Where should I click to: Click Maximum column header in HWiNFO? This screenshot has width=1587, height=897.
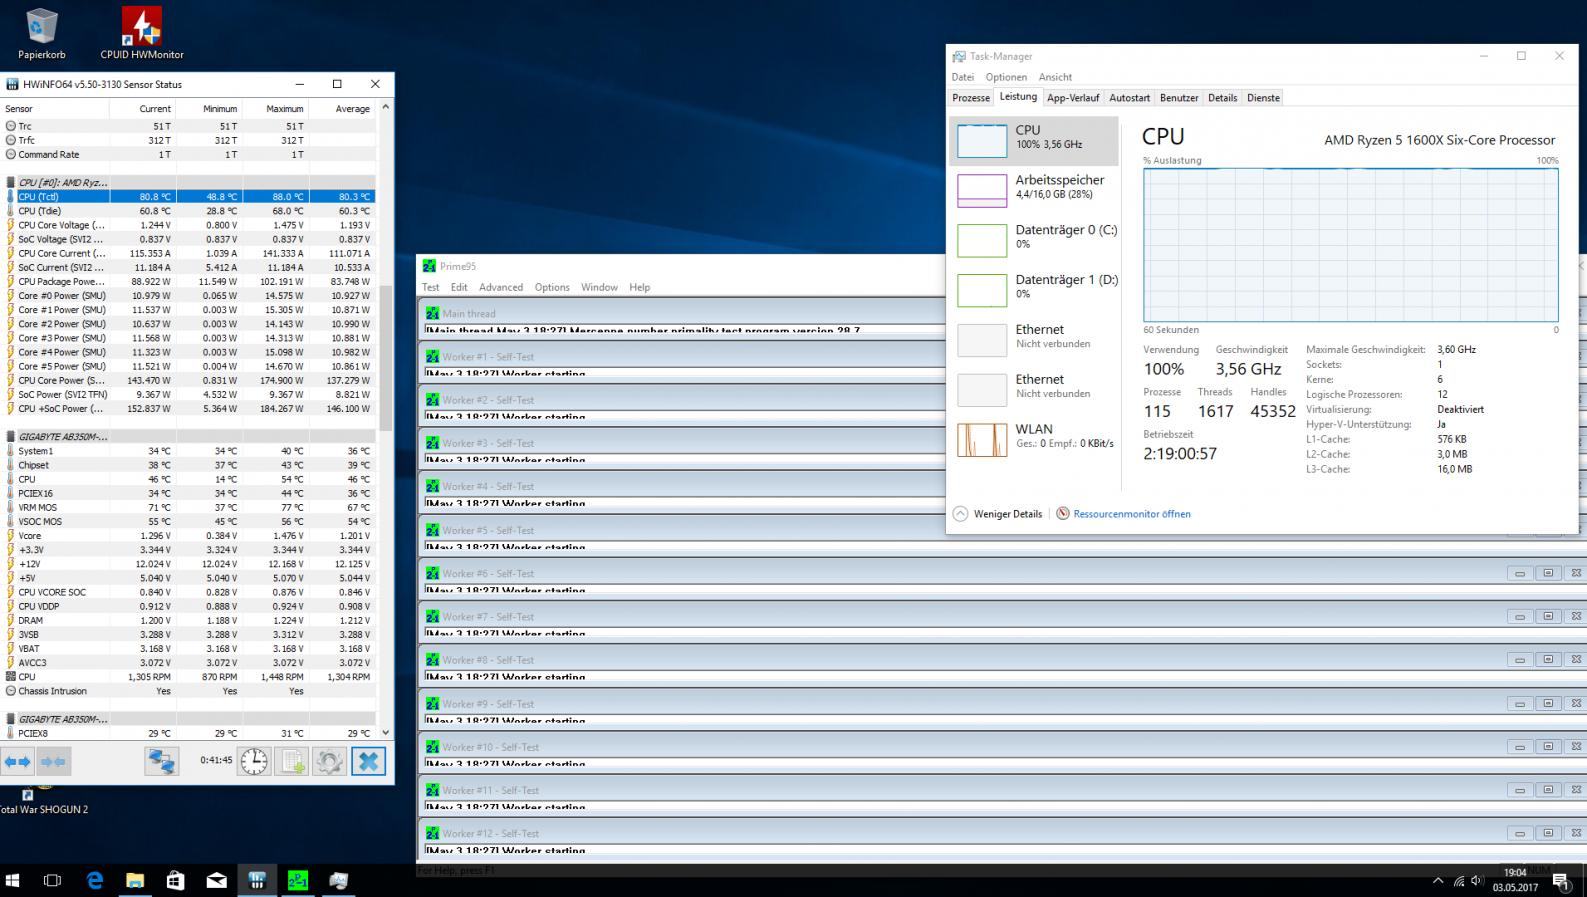[276, 108]
